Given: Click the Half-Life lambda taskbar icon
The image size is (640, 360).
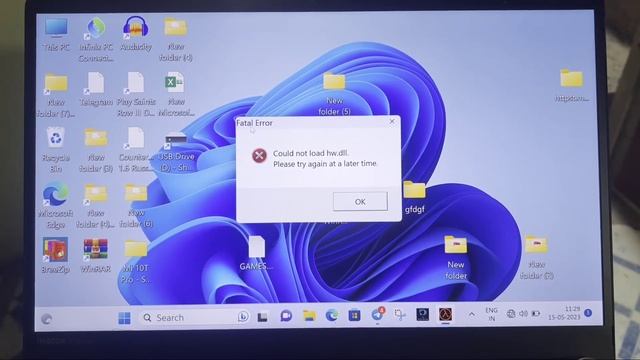Looking at the screenshot, I should (x=445, y=315).
